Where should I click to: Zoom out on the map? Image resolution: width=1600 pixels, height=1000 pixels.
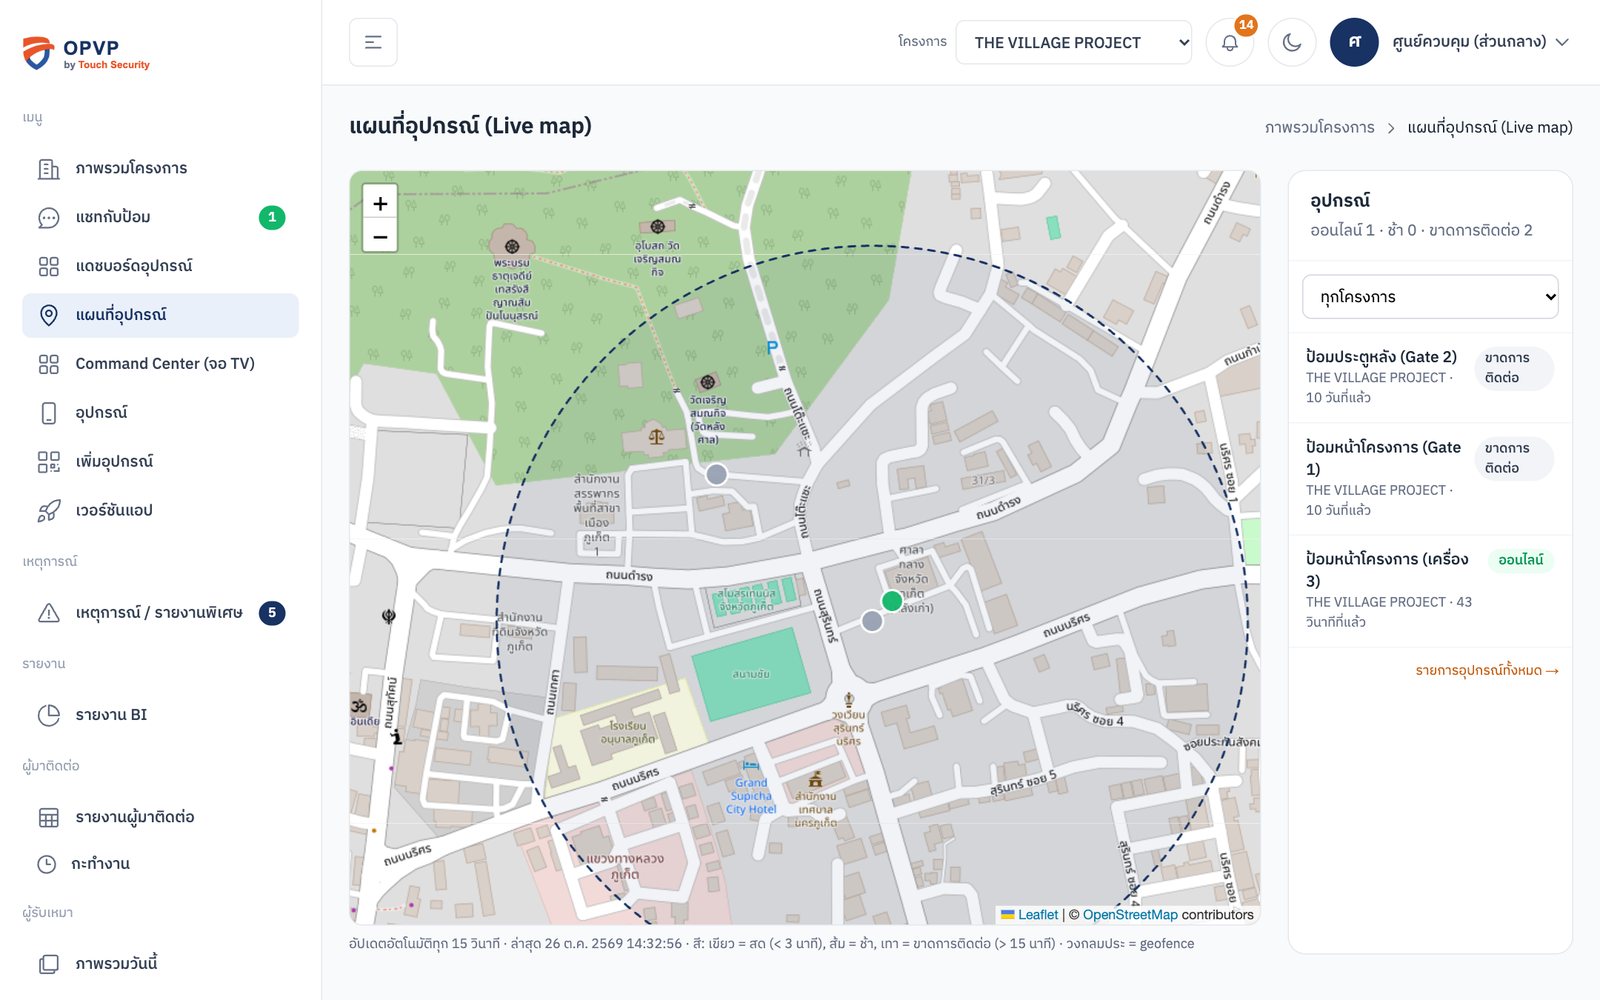tap(380, 237)
